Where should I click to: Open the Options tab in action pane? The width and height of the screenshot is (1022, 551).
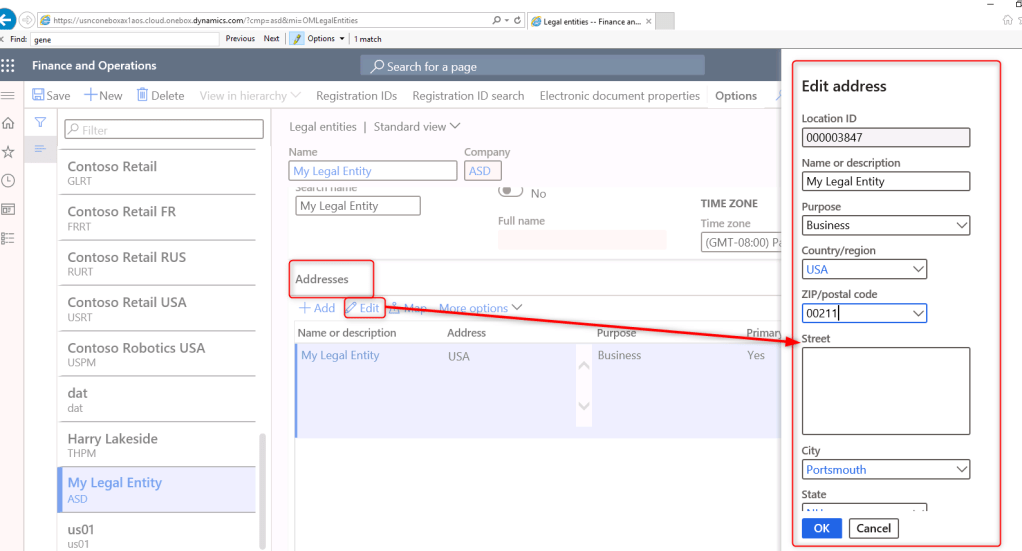tap(735, 96)
